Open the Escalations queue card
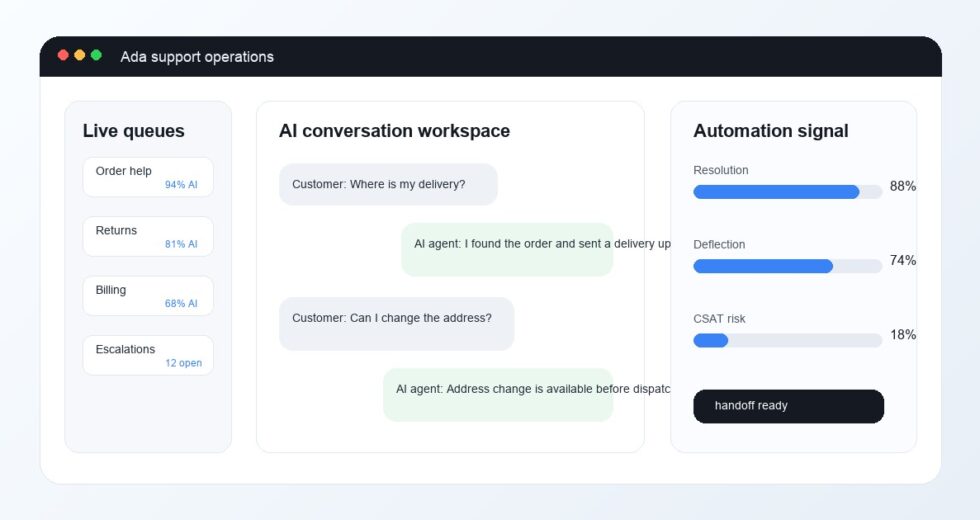This screenshot has width=980, height=520. (148, 356)
